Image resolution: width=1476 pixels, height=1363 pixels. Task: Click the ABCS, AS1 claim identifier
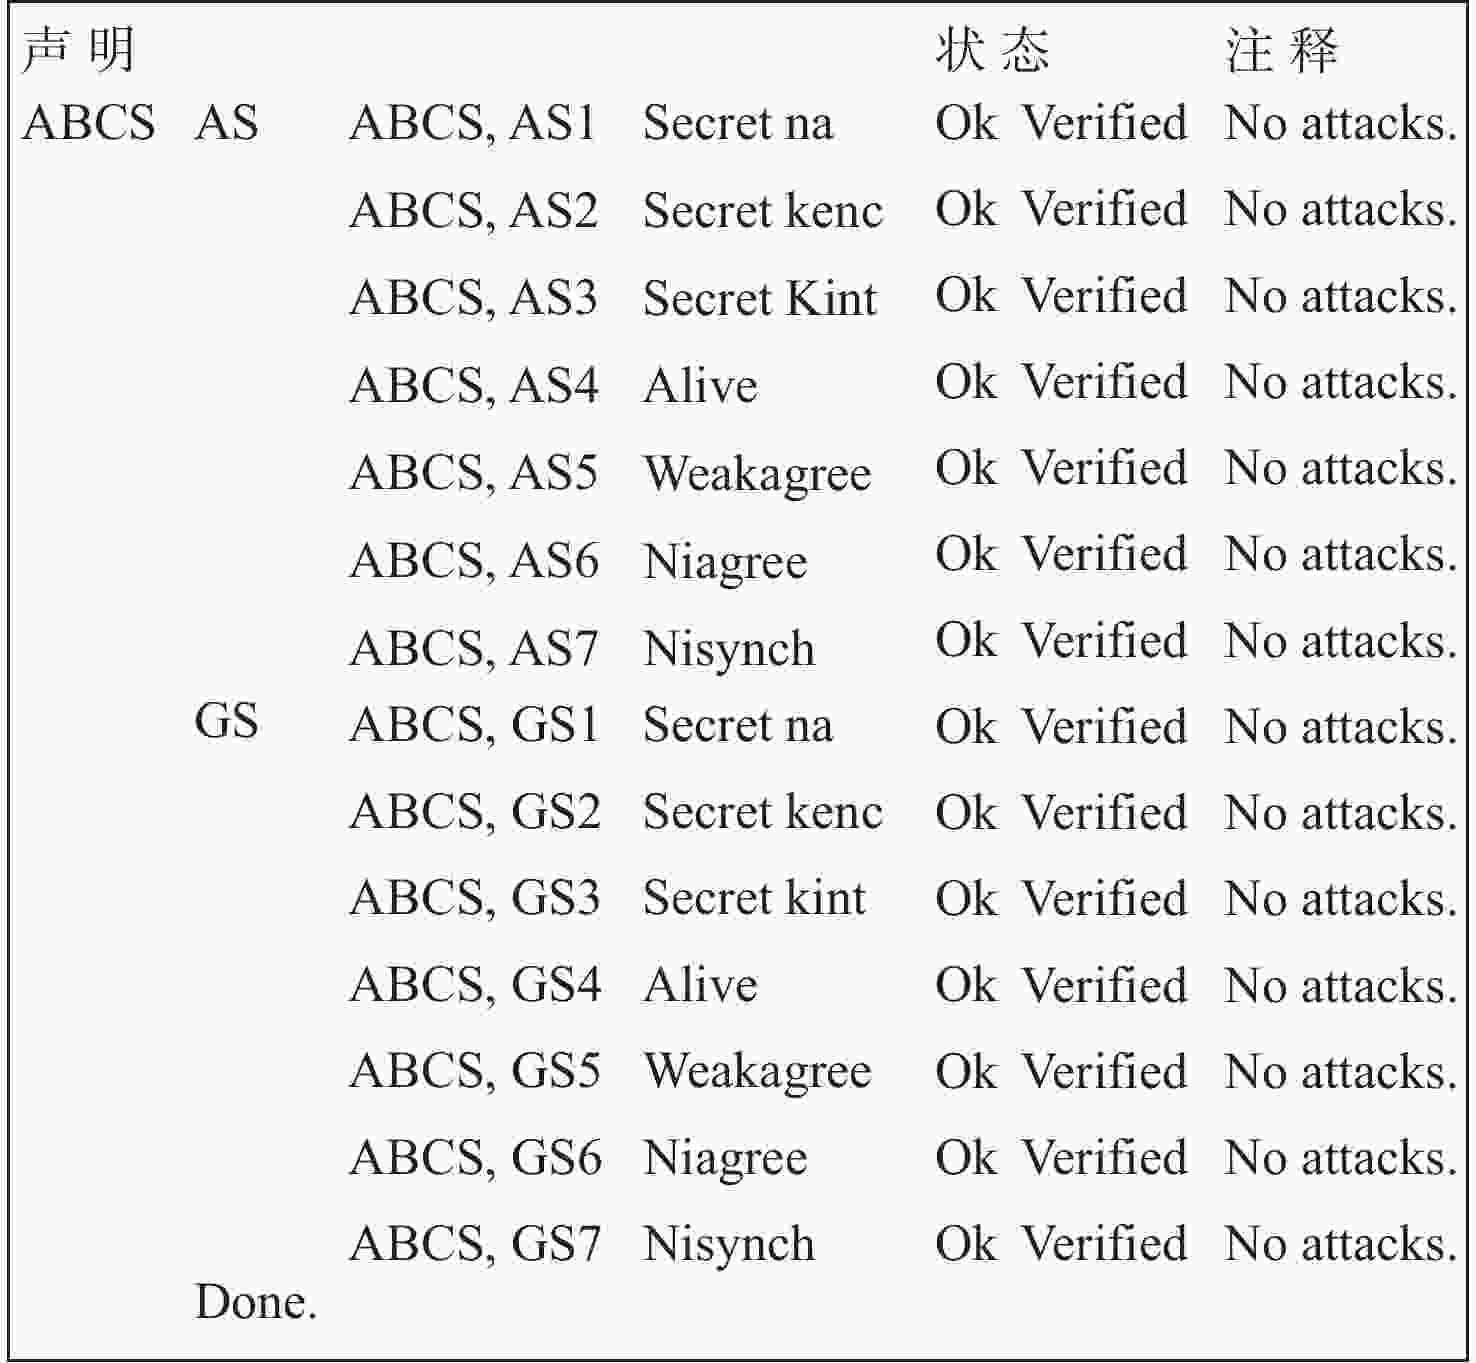tap(473, 123)
